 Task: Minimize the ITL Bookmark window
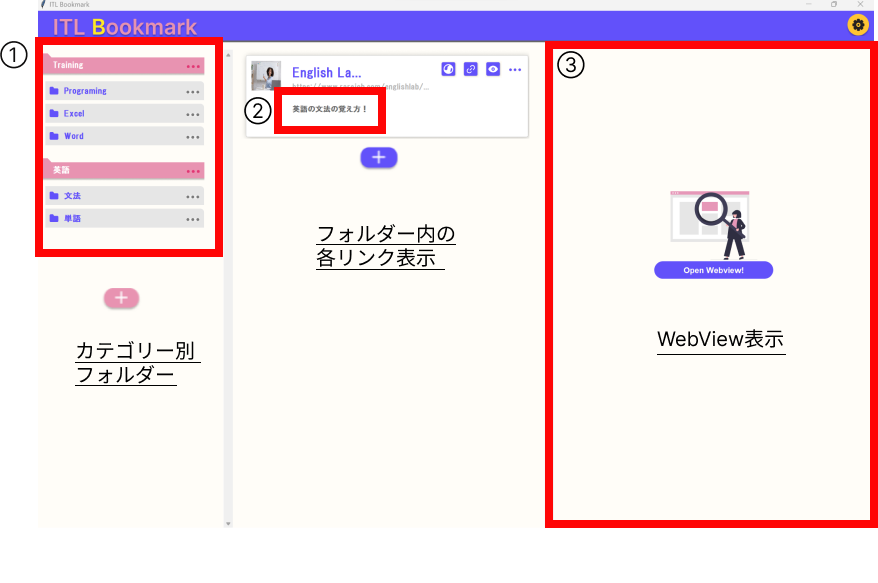809,4
